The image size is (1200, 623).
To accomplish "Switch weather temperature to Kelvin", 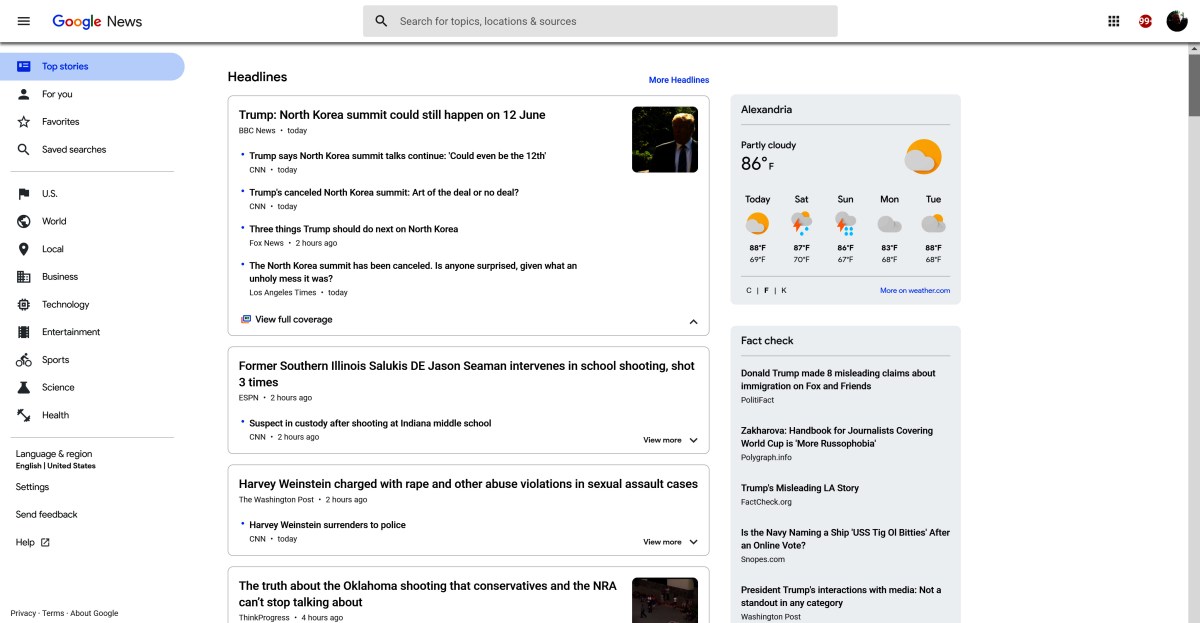I will [782, 289].
